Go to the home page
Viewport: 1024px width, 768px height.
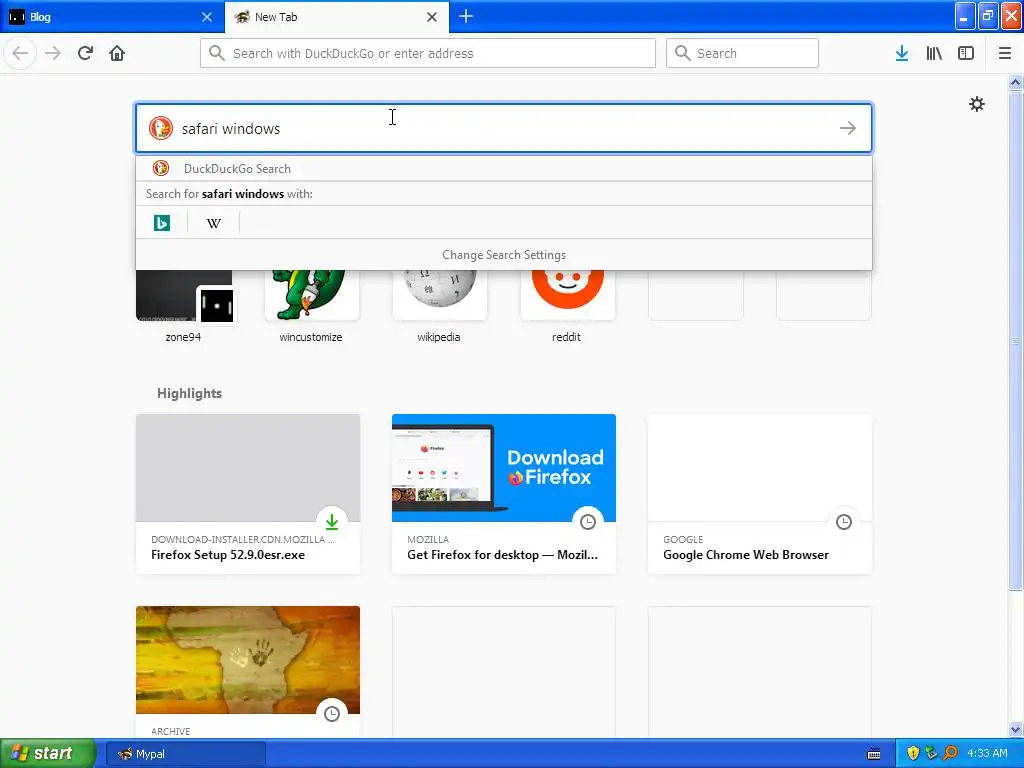(x=117, y=53)
